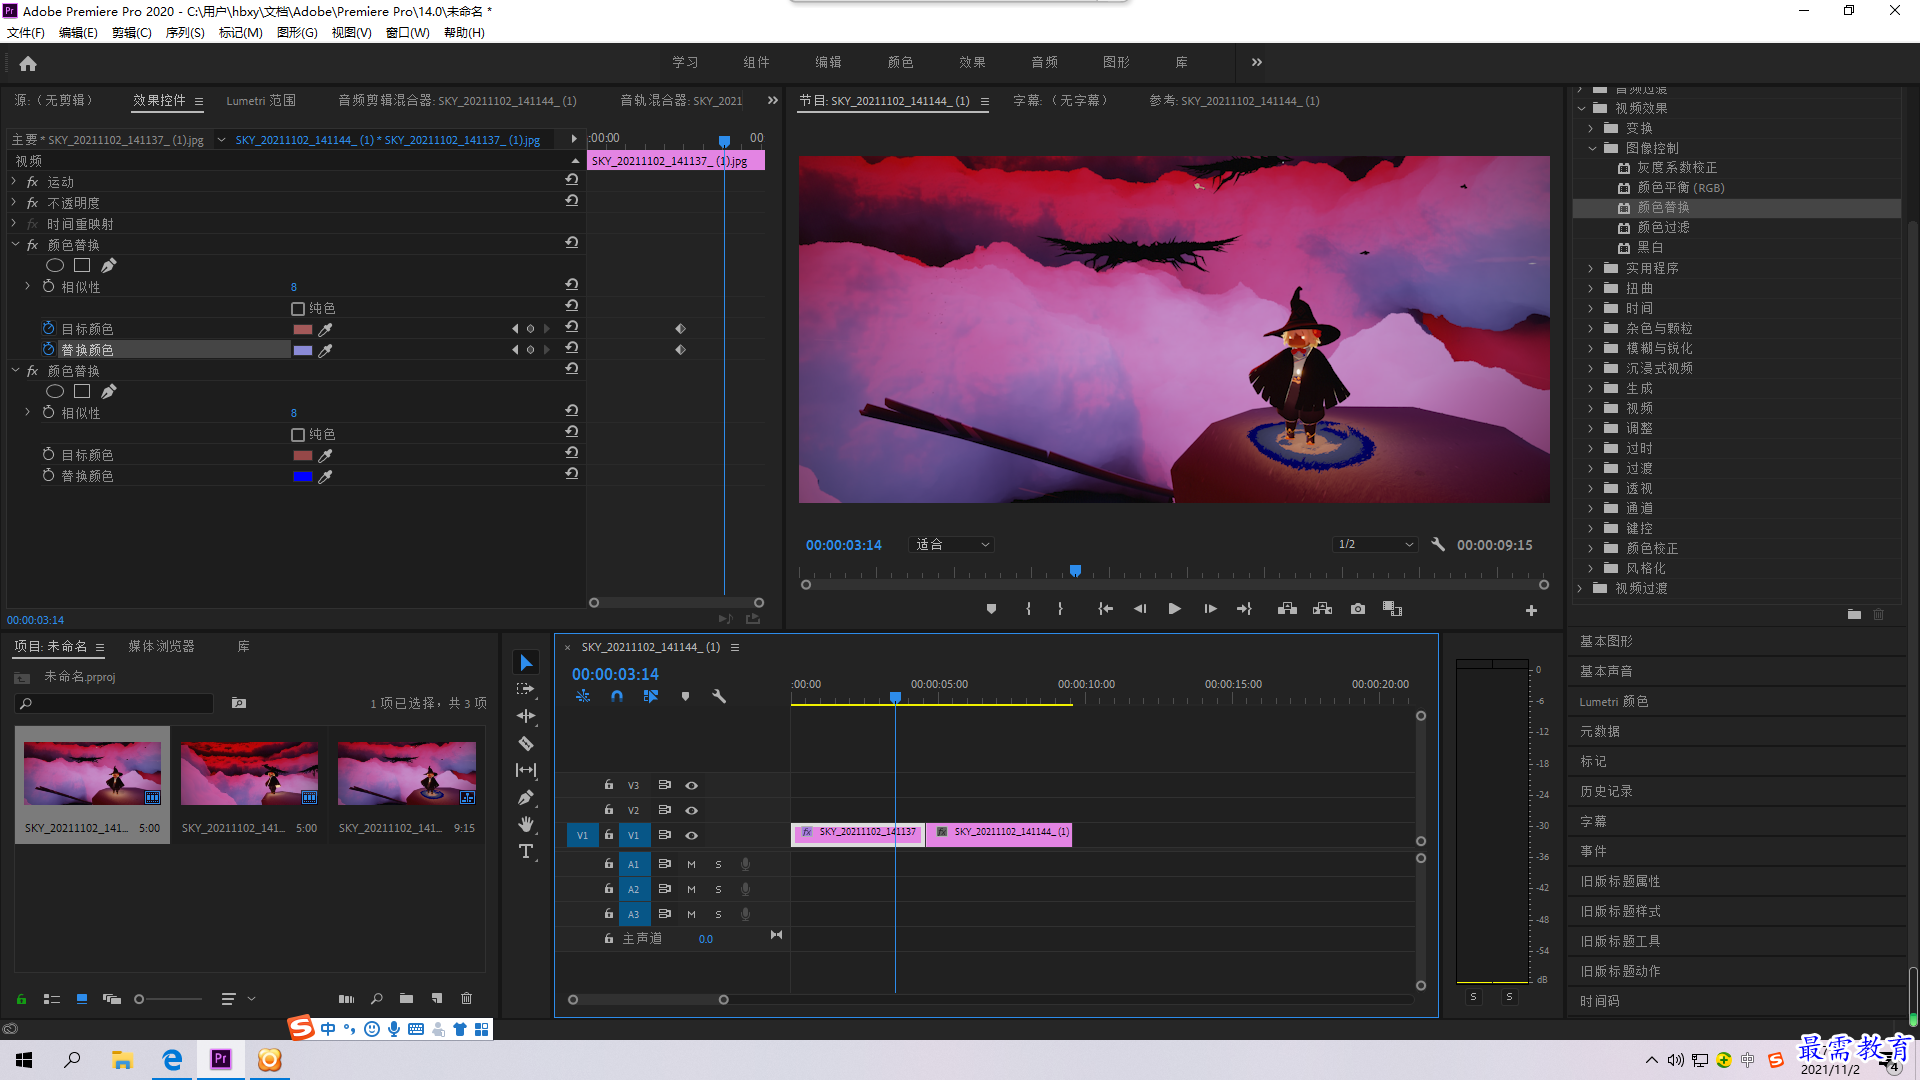Select the Selection arrow tool
The width and height of the screenshot is (1920, 1080).
click(x=526, y=663)
